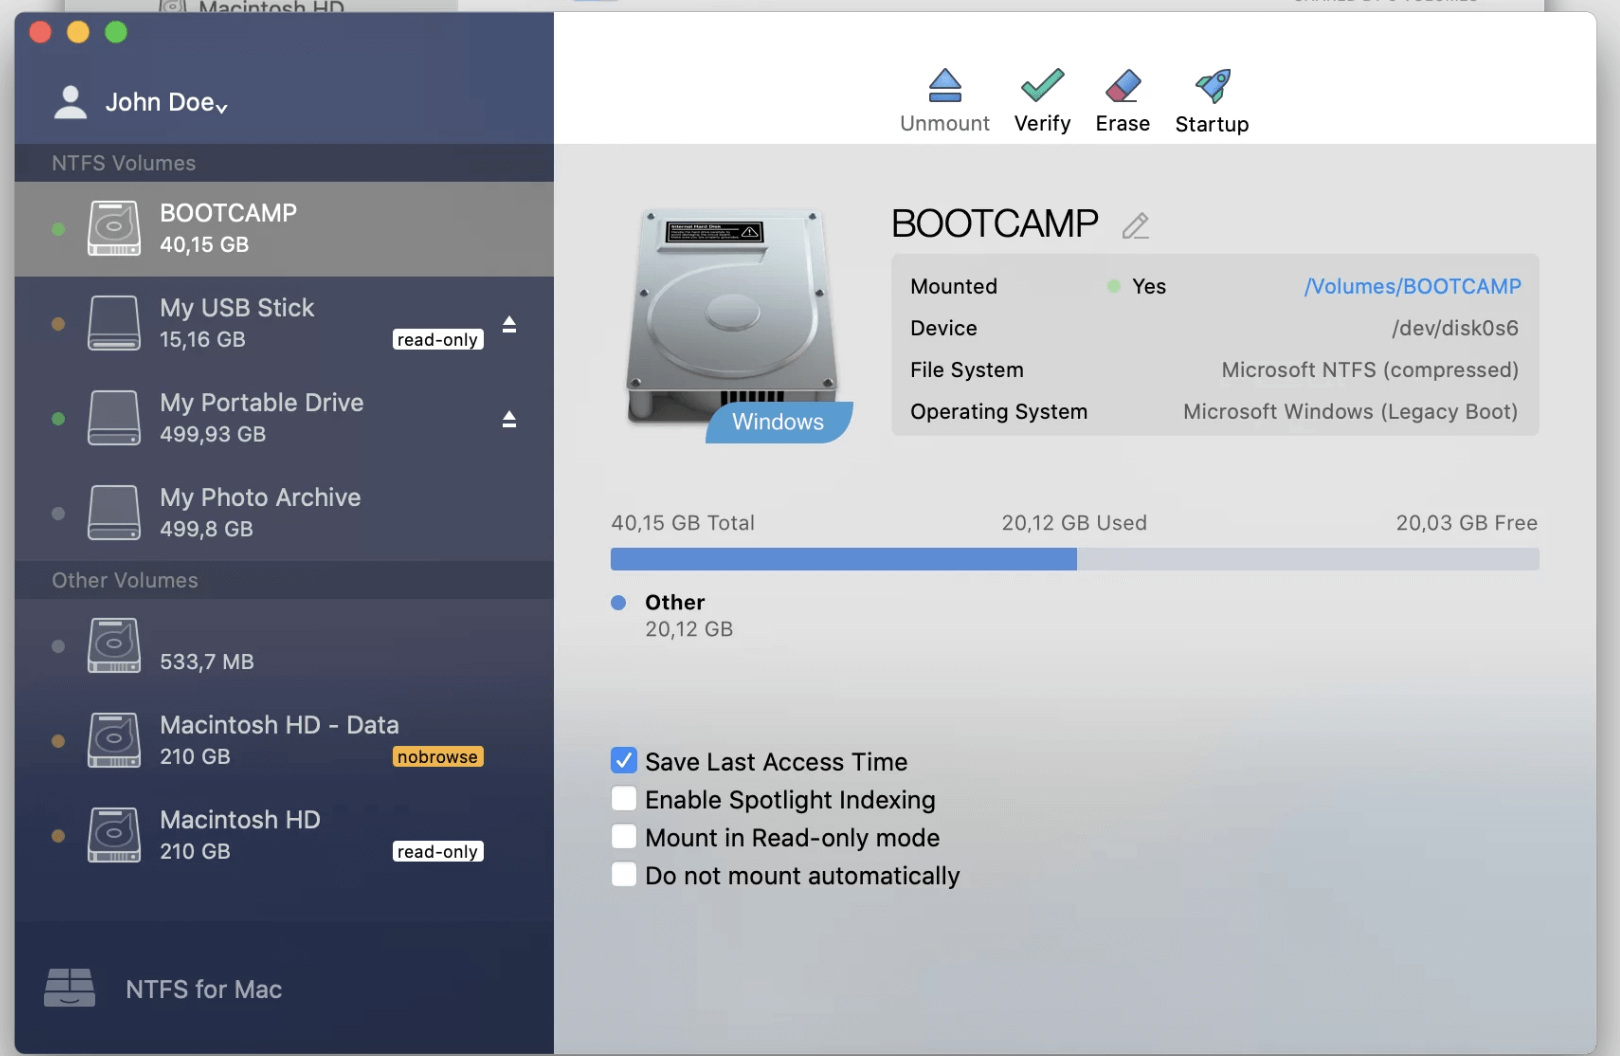The width and height of the screenshot is (1620, 1056).
Task: Erase the BOOTCAMP partition
Action: coord(1122,99)
